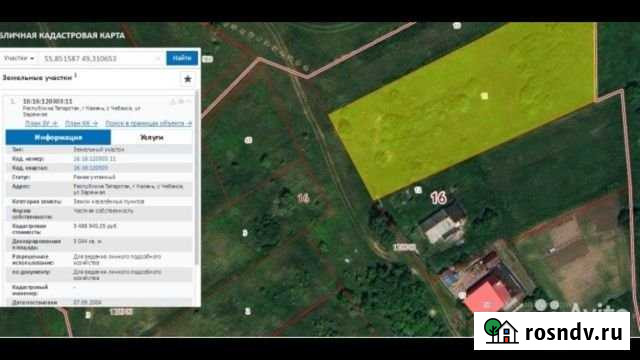Click the 27.09.2004 registration date value
The width and height of the screenshot is (640, 360).
tap(87, 302)
